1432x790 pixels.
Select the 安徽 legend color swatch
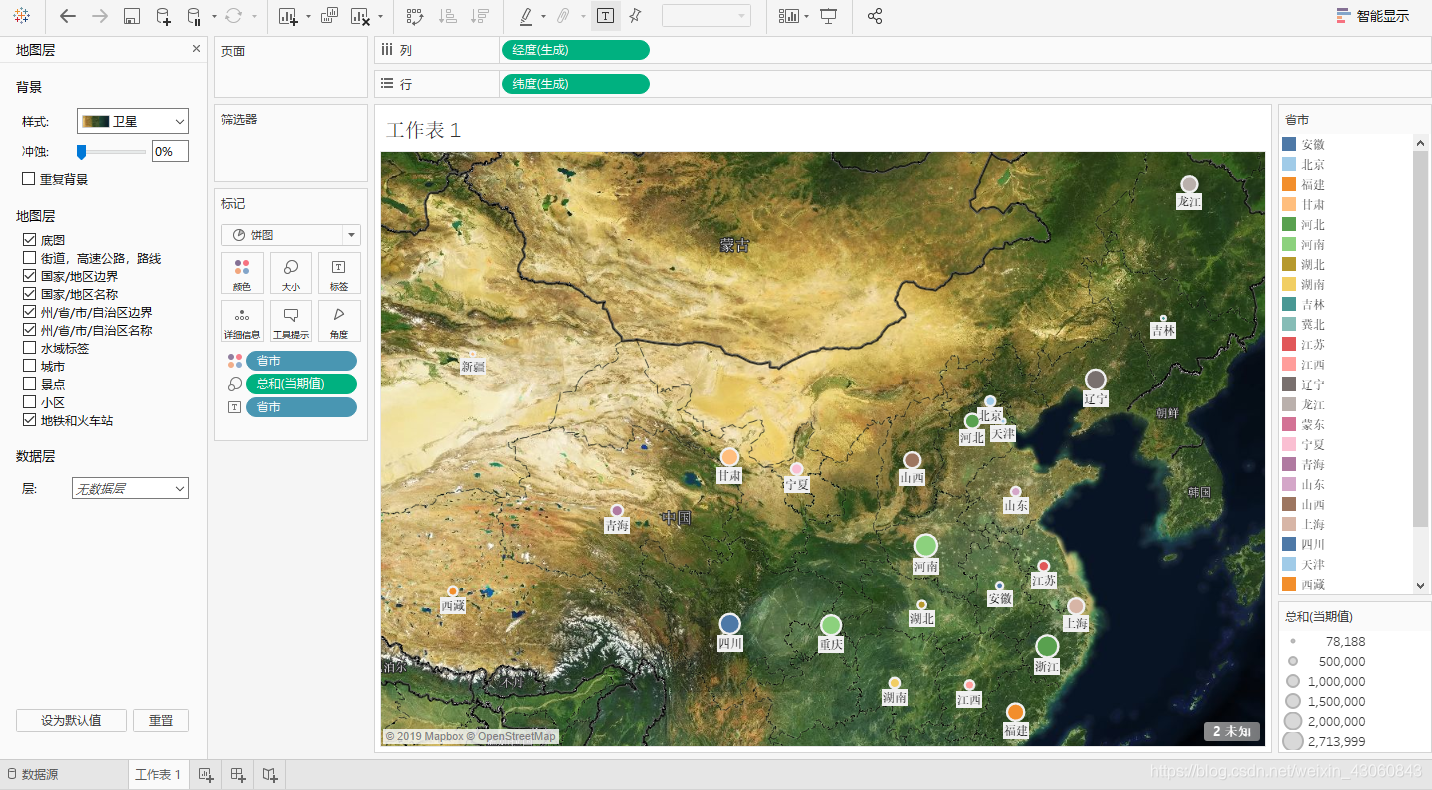pos(1289,144)
